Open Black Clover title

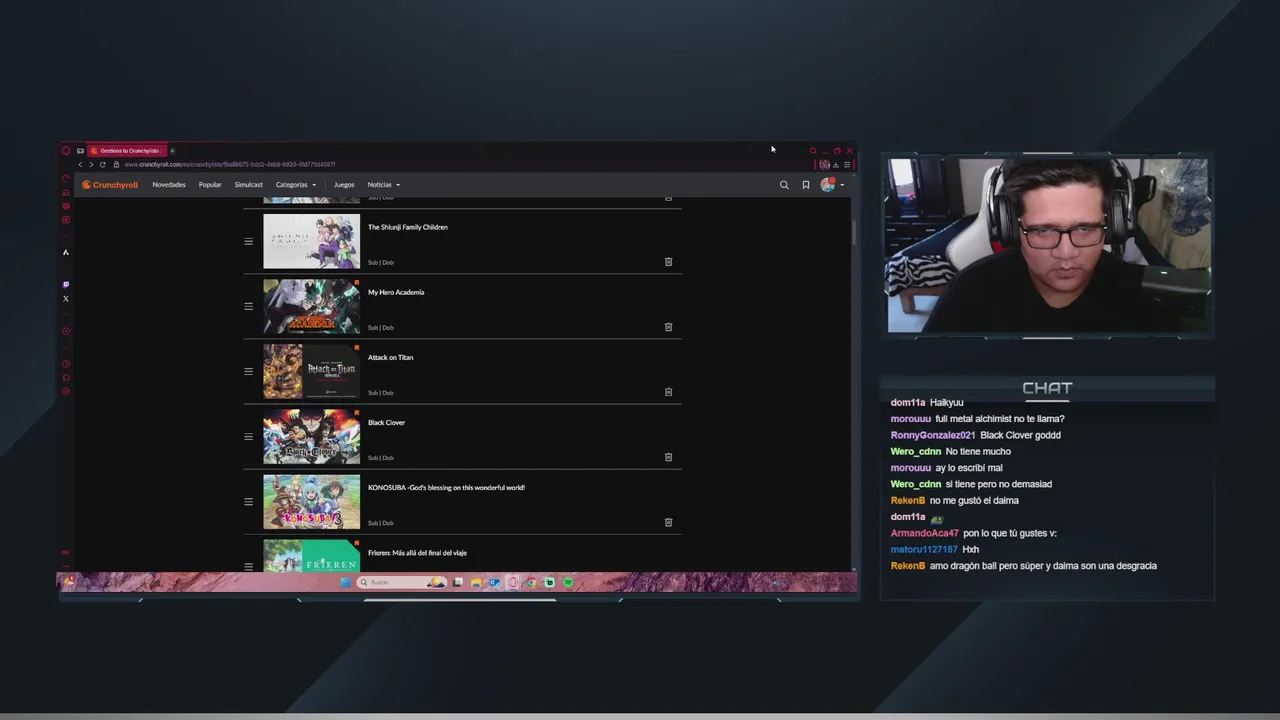(386, 422)
